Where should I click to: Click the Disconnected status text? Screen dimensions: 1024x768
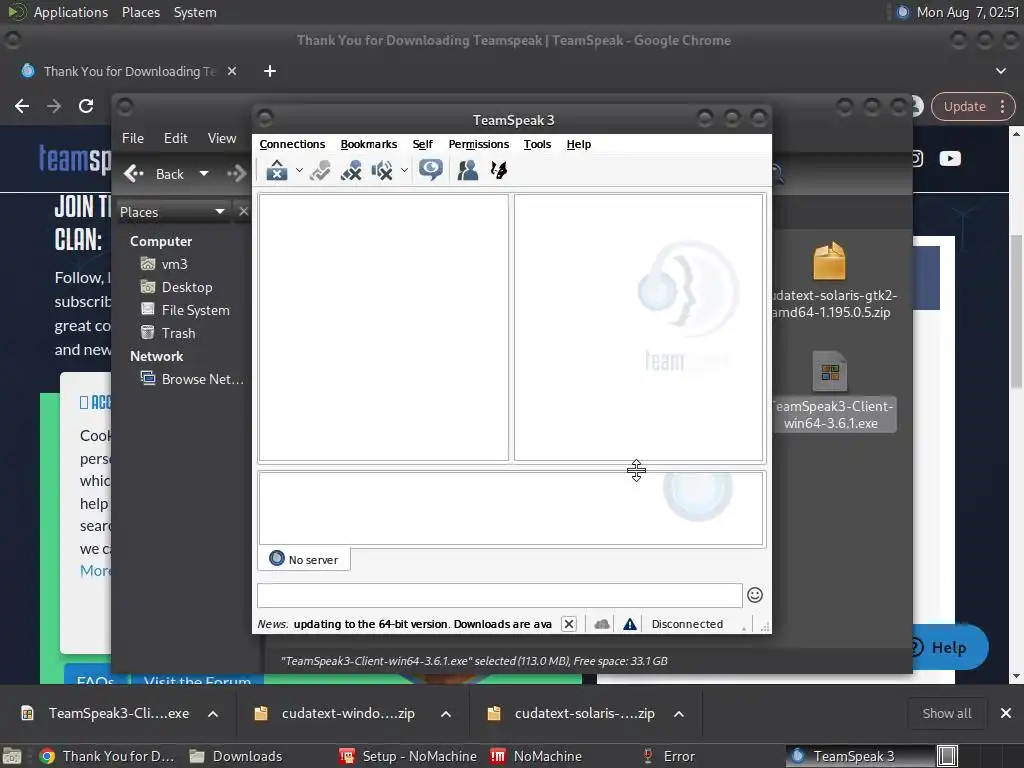(x=687, y=624)
